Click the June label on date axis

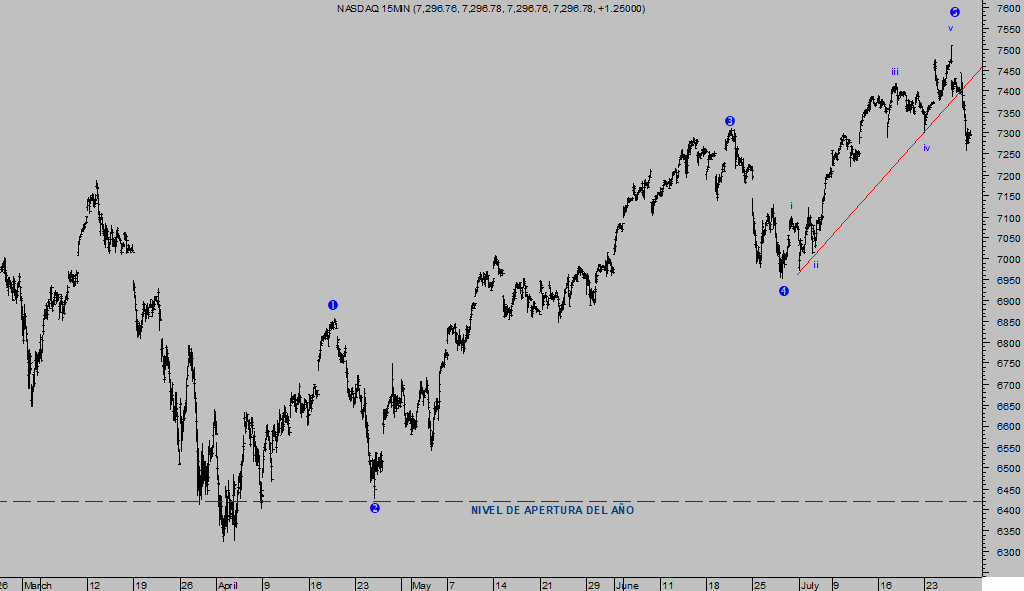(627, 584)
